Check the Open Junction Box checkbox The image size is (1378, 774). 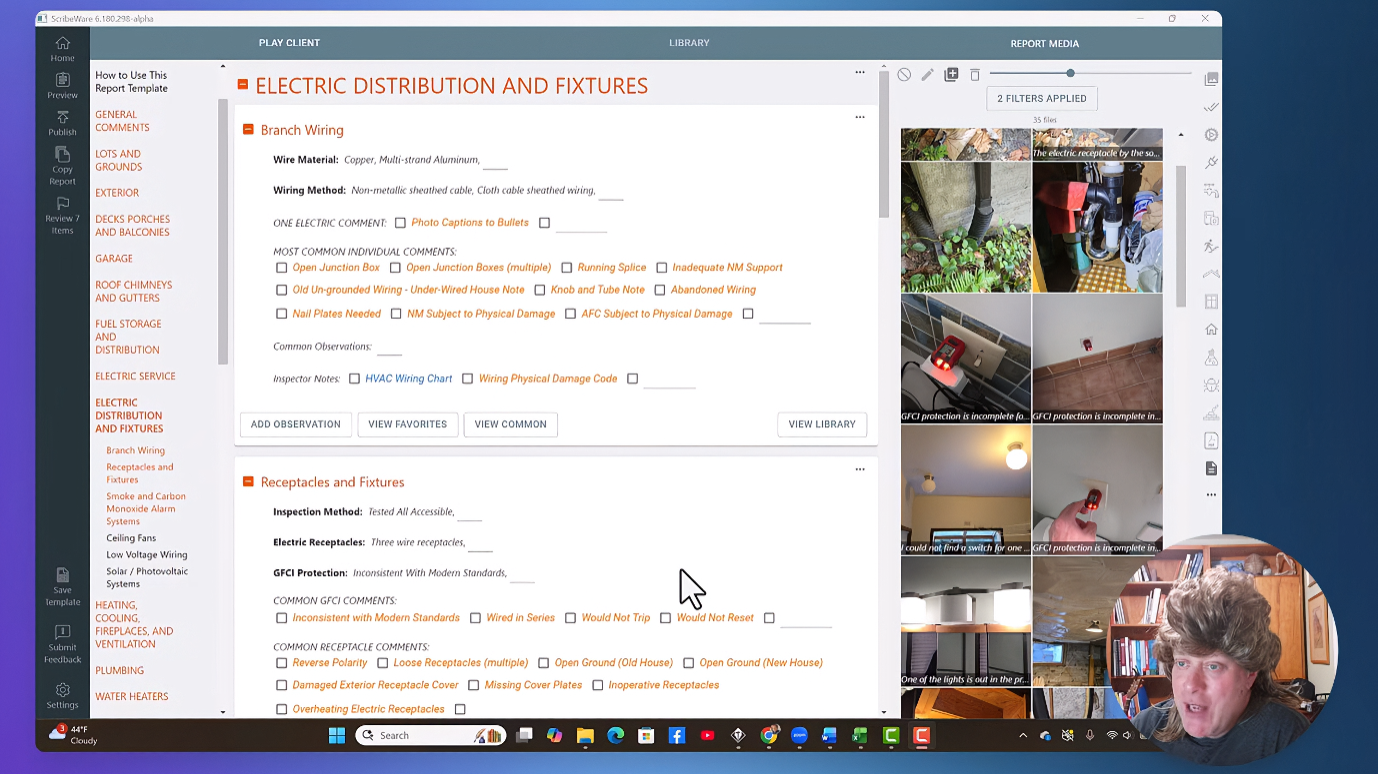[x=281, y=268]
